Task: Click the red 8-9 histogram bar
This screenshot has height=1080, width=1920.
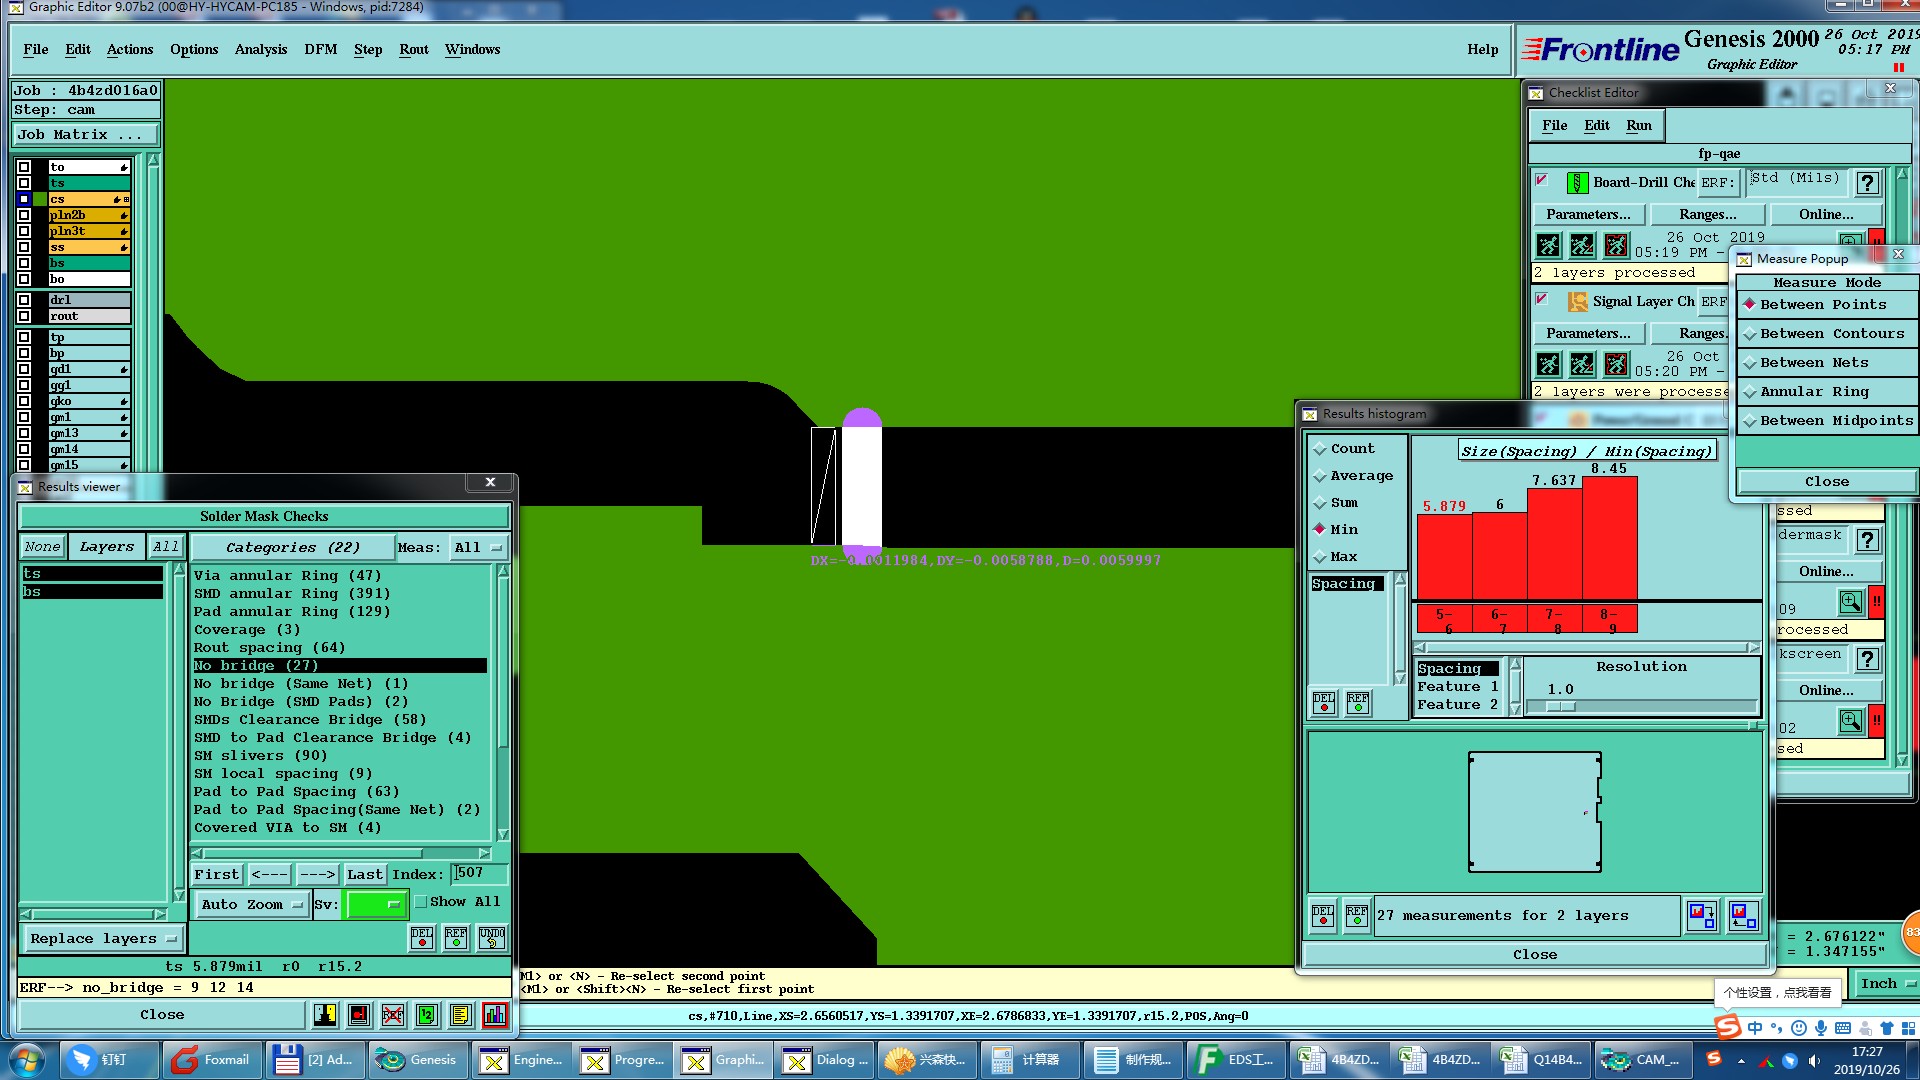Action: click(x=1609, y=539)
